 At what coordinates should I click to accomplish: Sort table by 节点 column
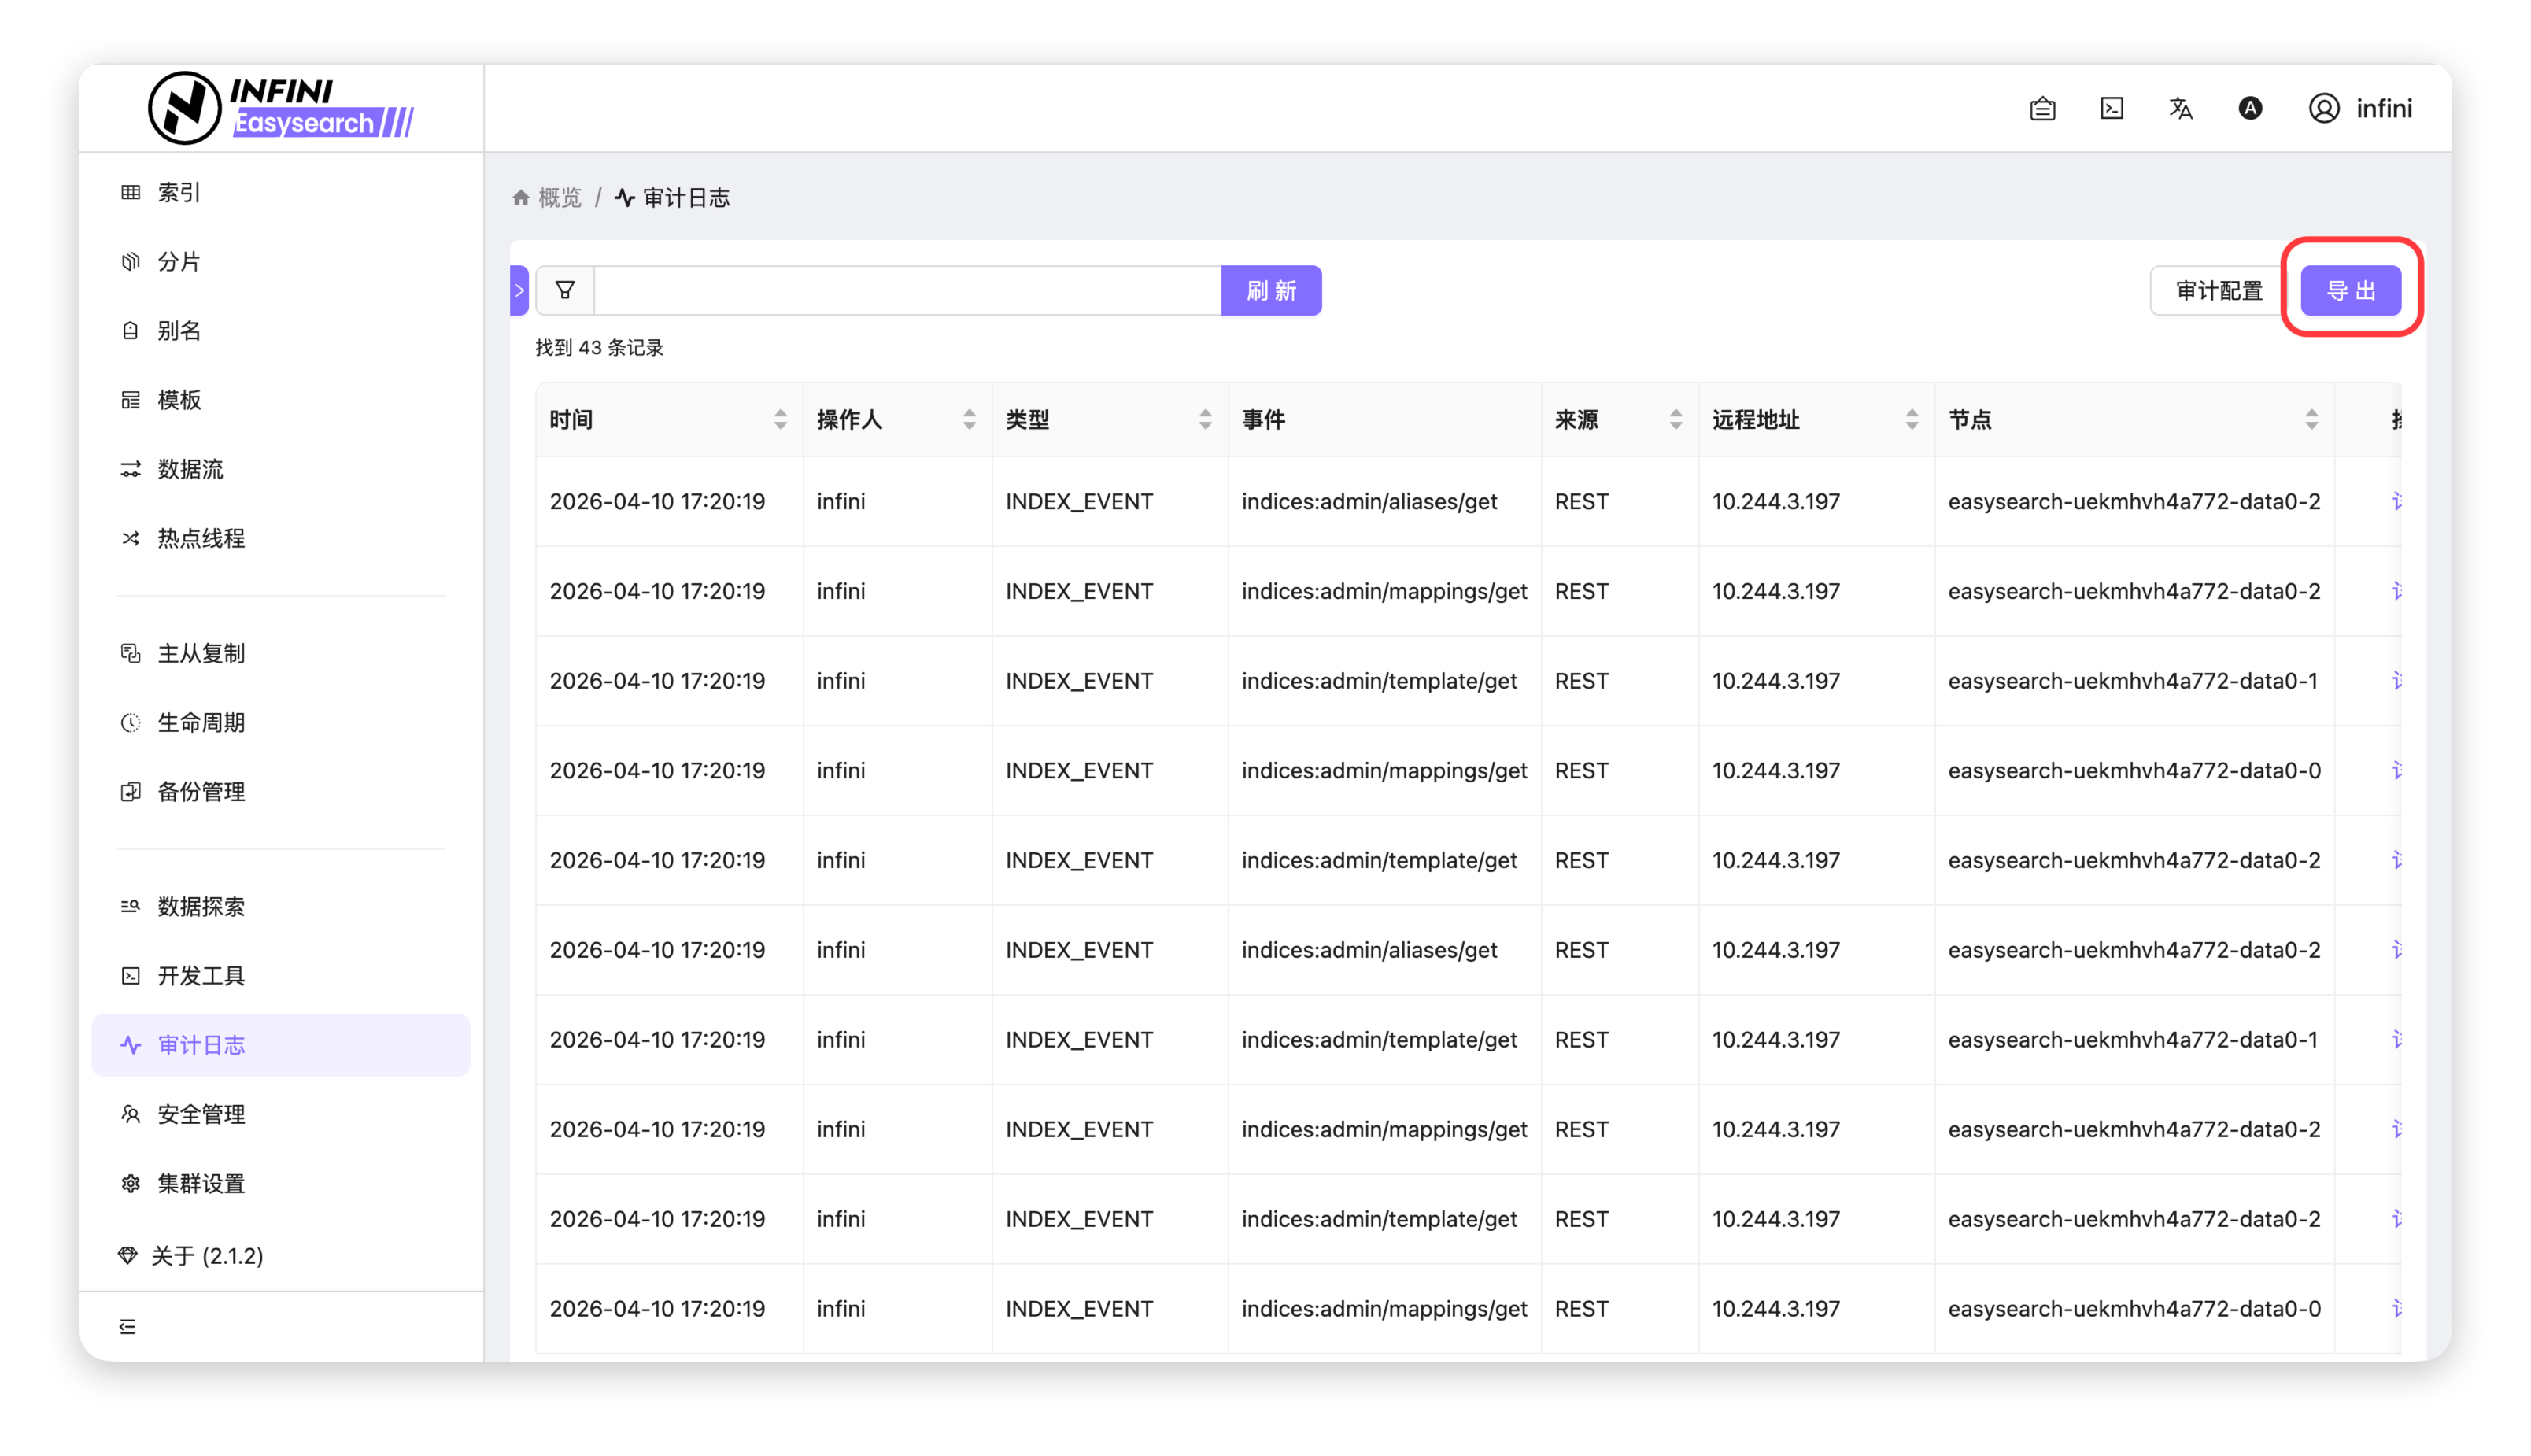click(2311, 420)
